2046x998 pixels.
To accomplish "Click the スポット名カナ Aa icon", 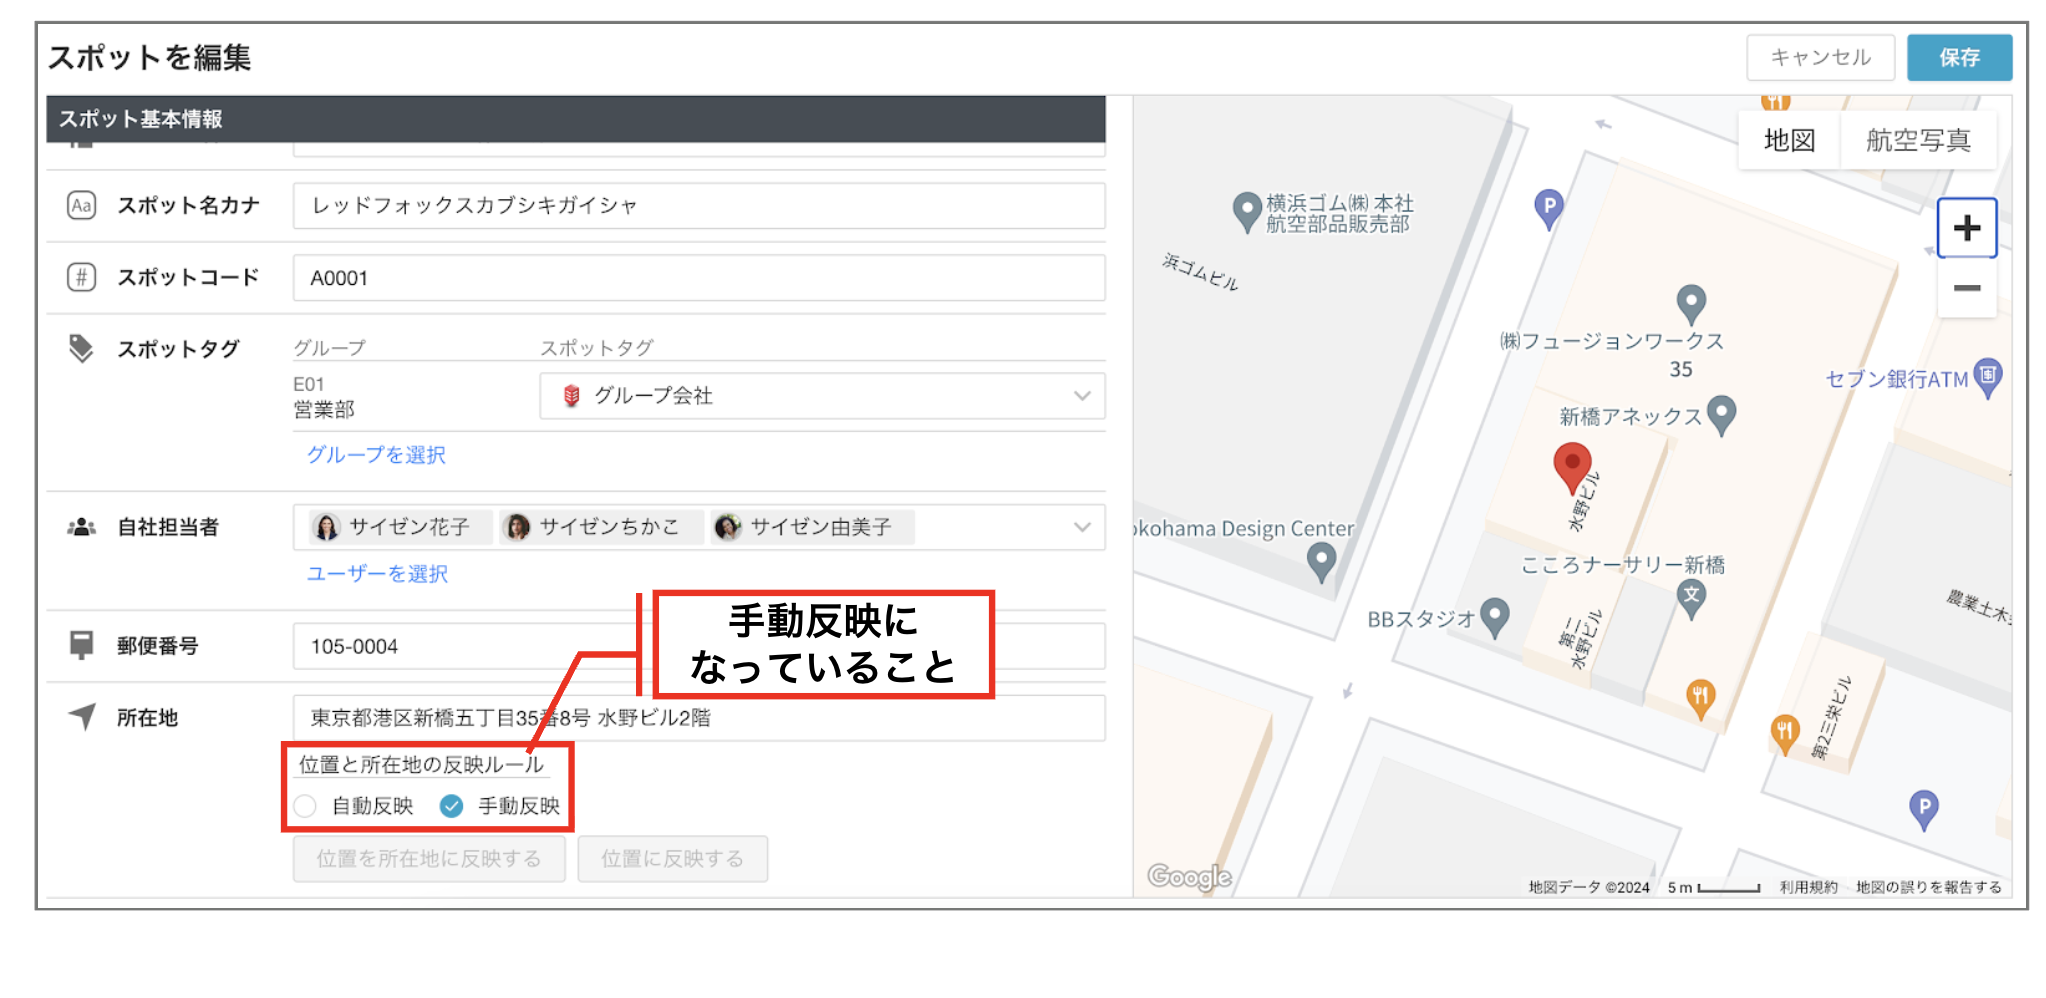I will [x=81, y=205].
